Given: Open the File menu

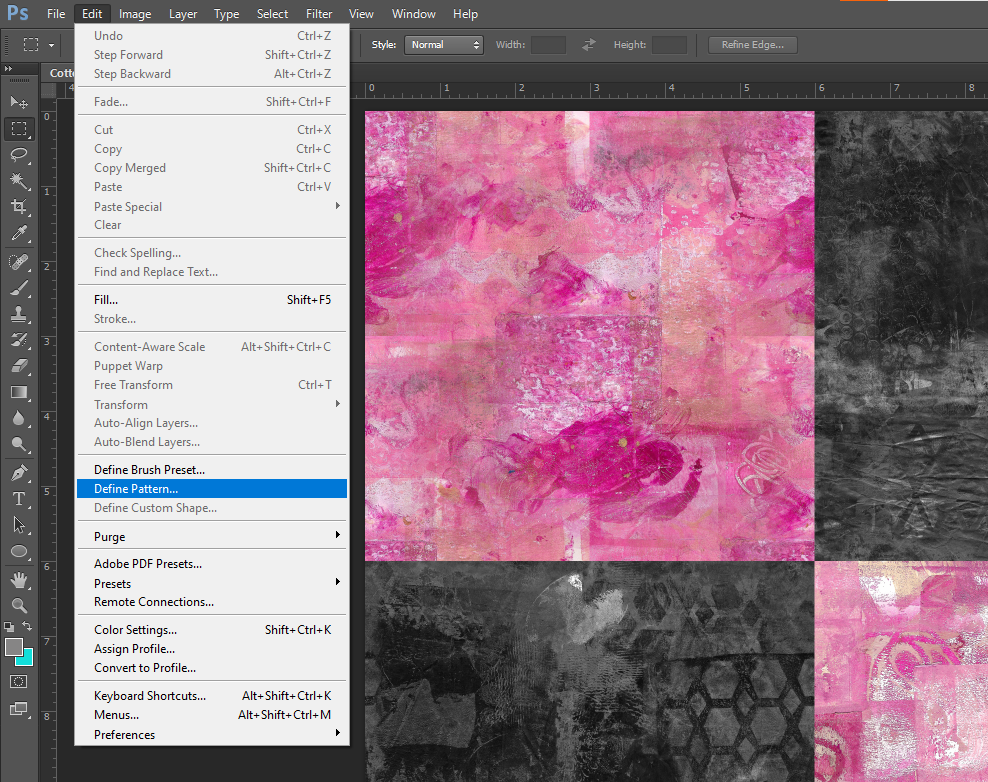Looking at the screenshot, I should pyautogui.click(x=56, y=14).
